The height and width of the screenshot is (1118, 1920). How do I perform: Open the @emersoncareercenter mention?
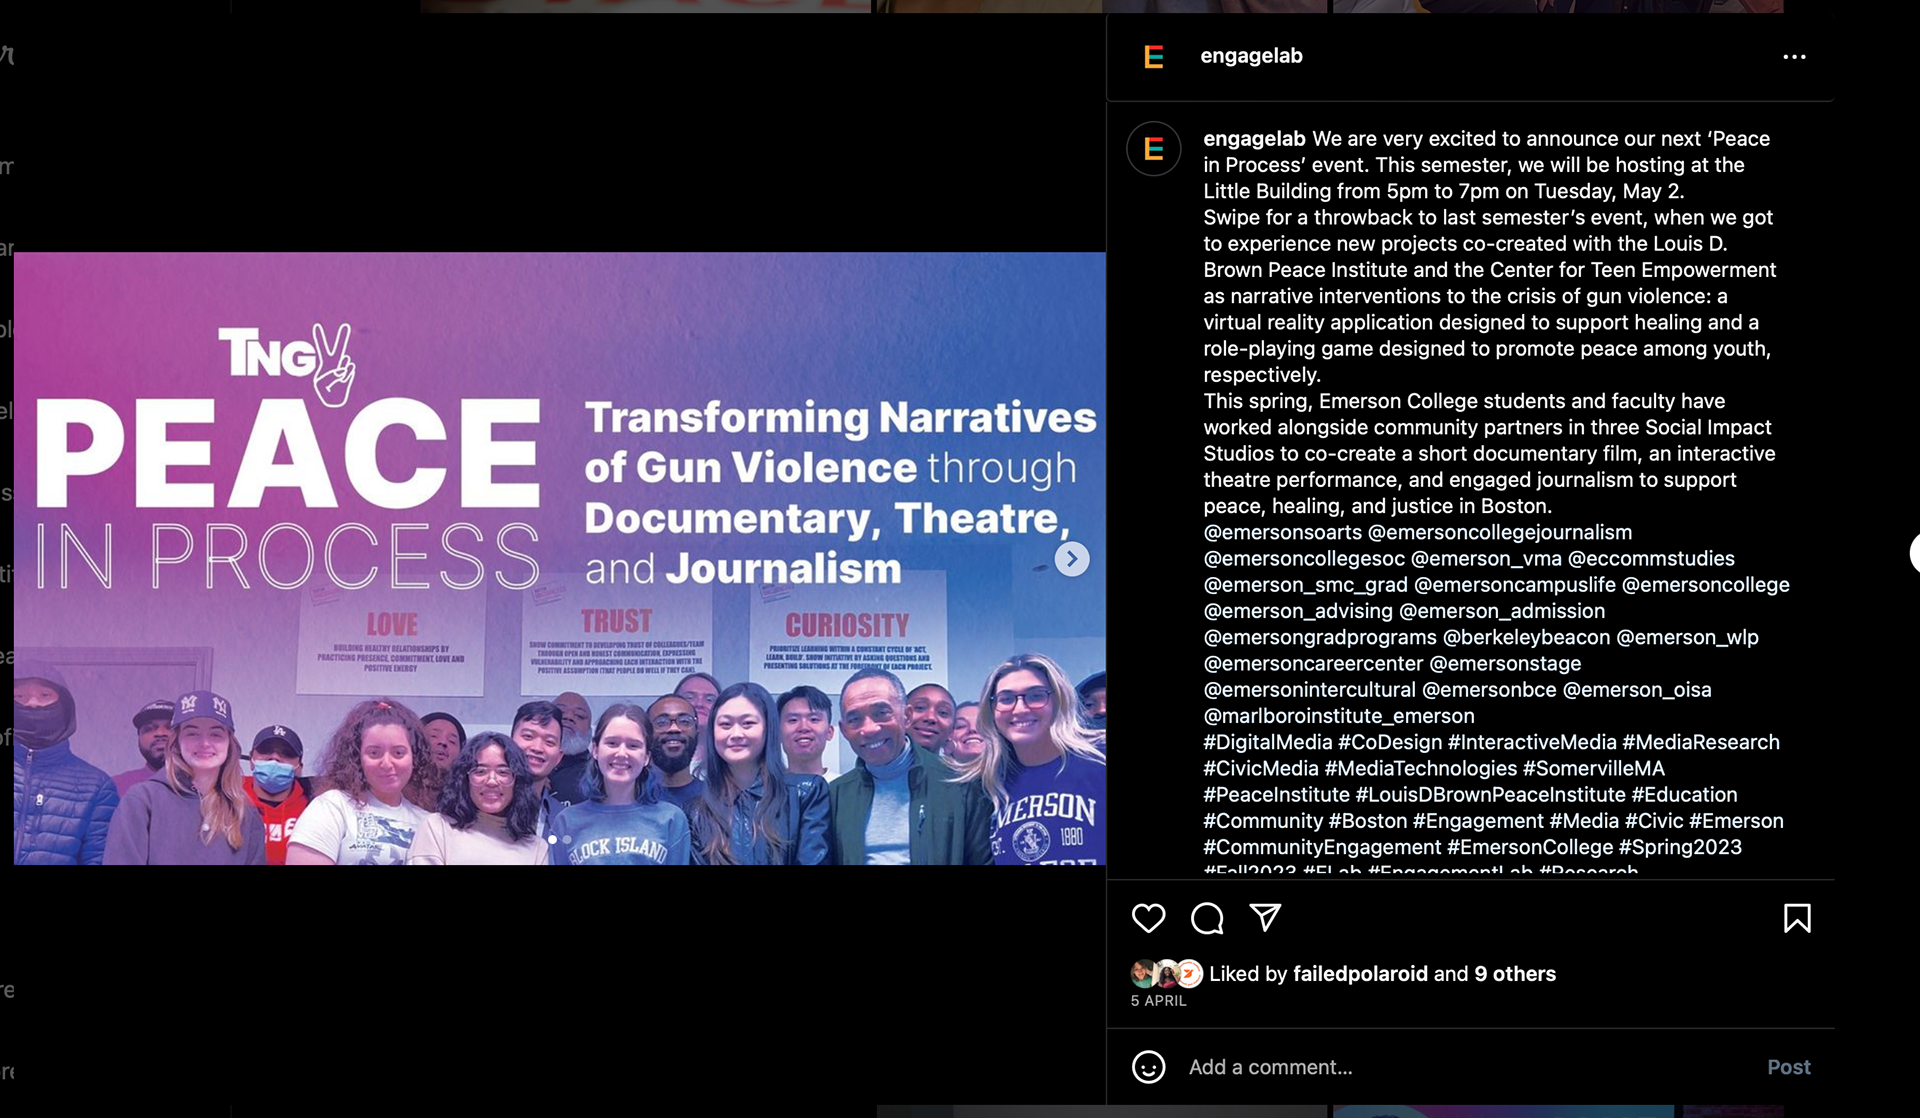pyautogui.click(x=1313, y=664)
